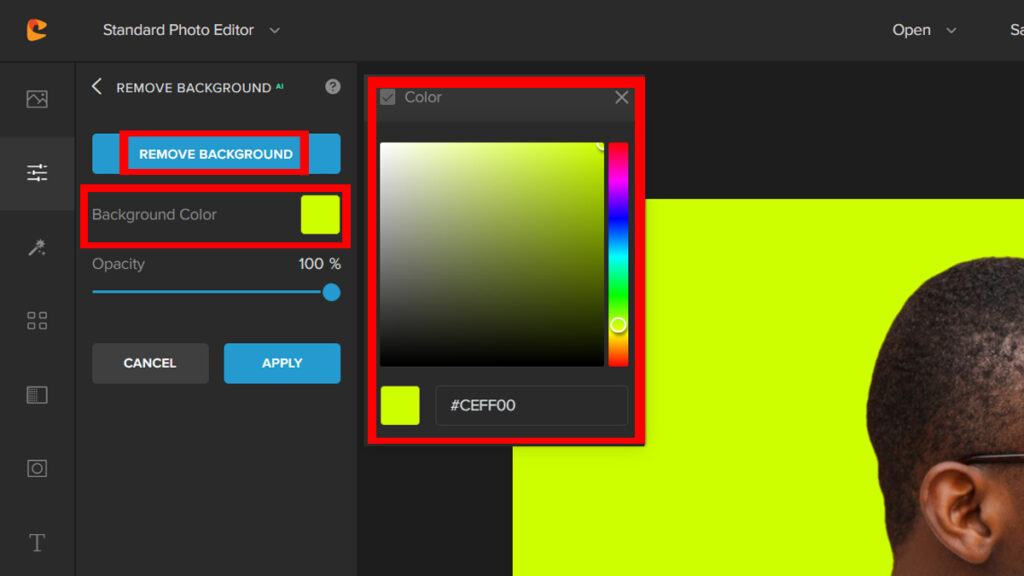Open the Touch Up magic wand tool

coord(37,247)
